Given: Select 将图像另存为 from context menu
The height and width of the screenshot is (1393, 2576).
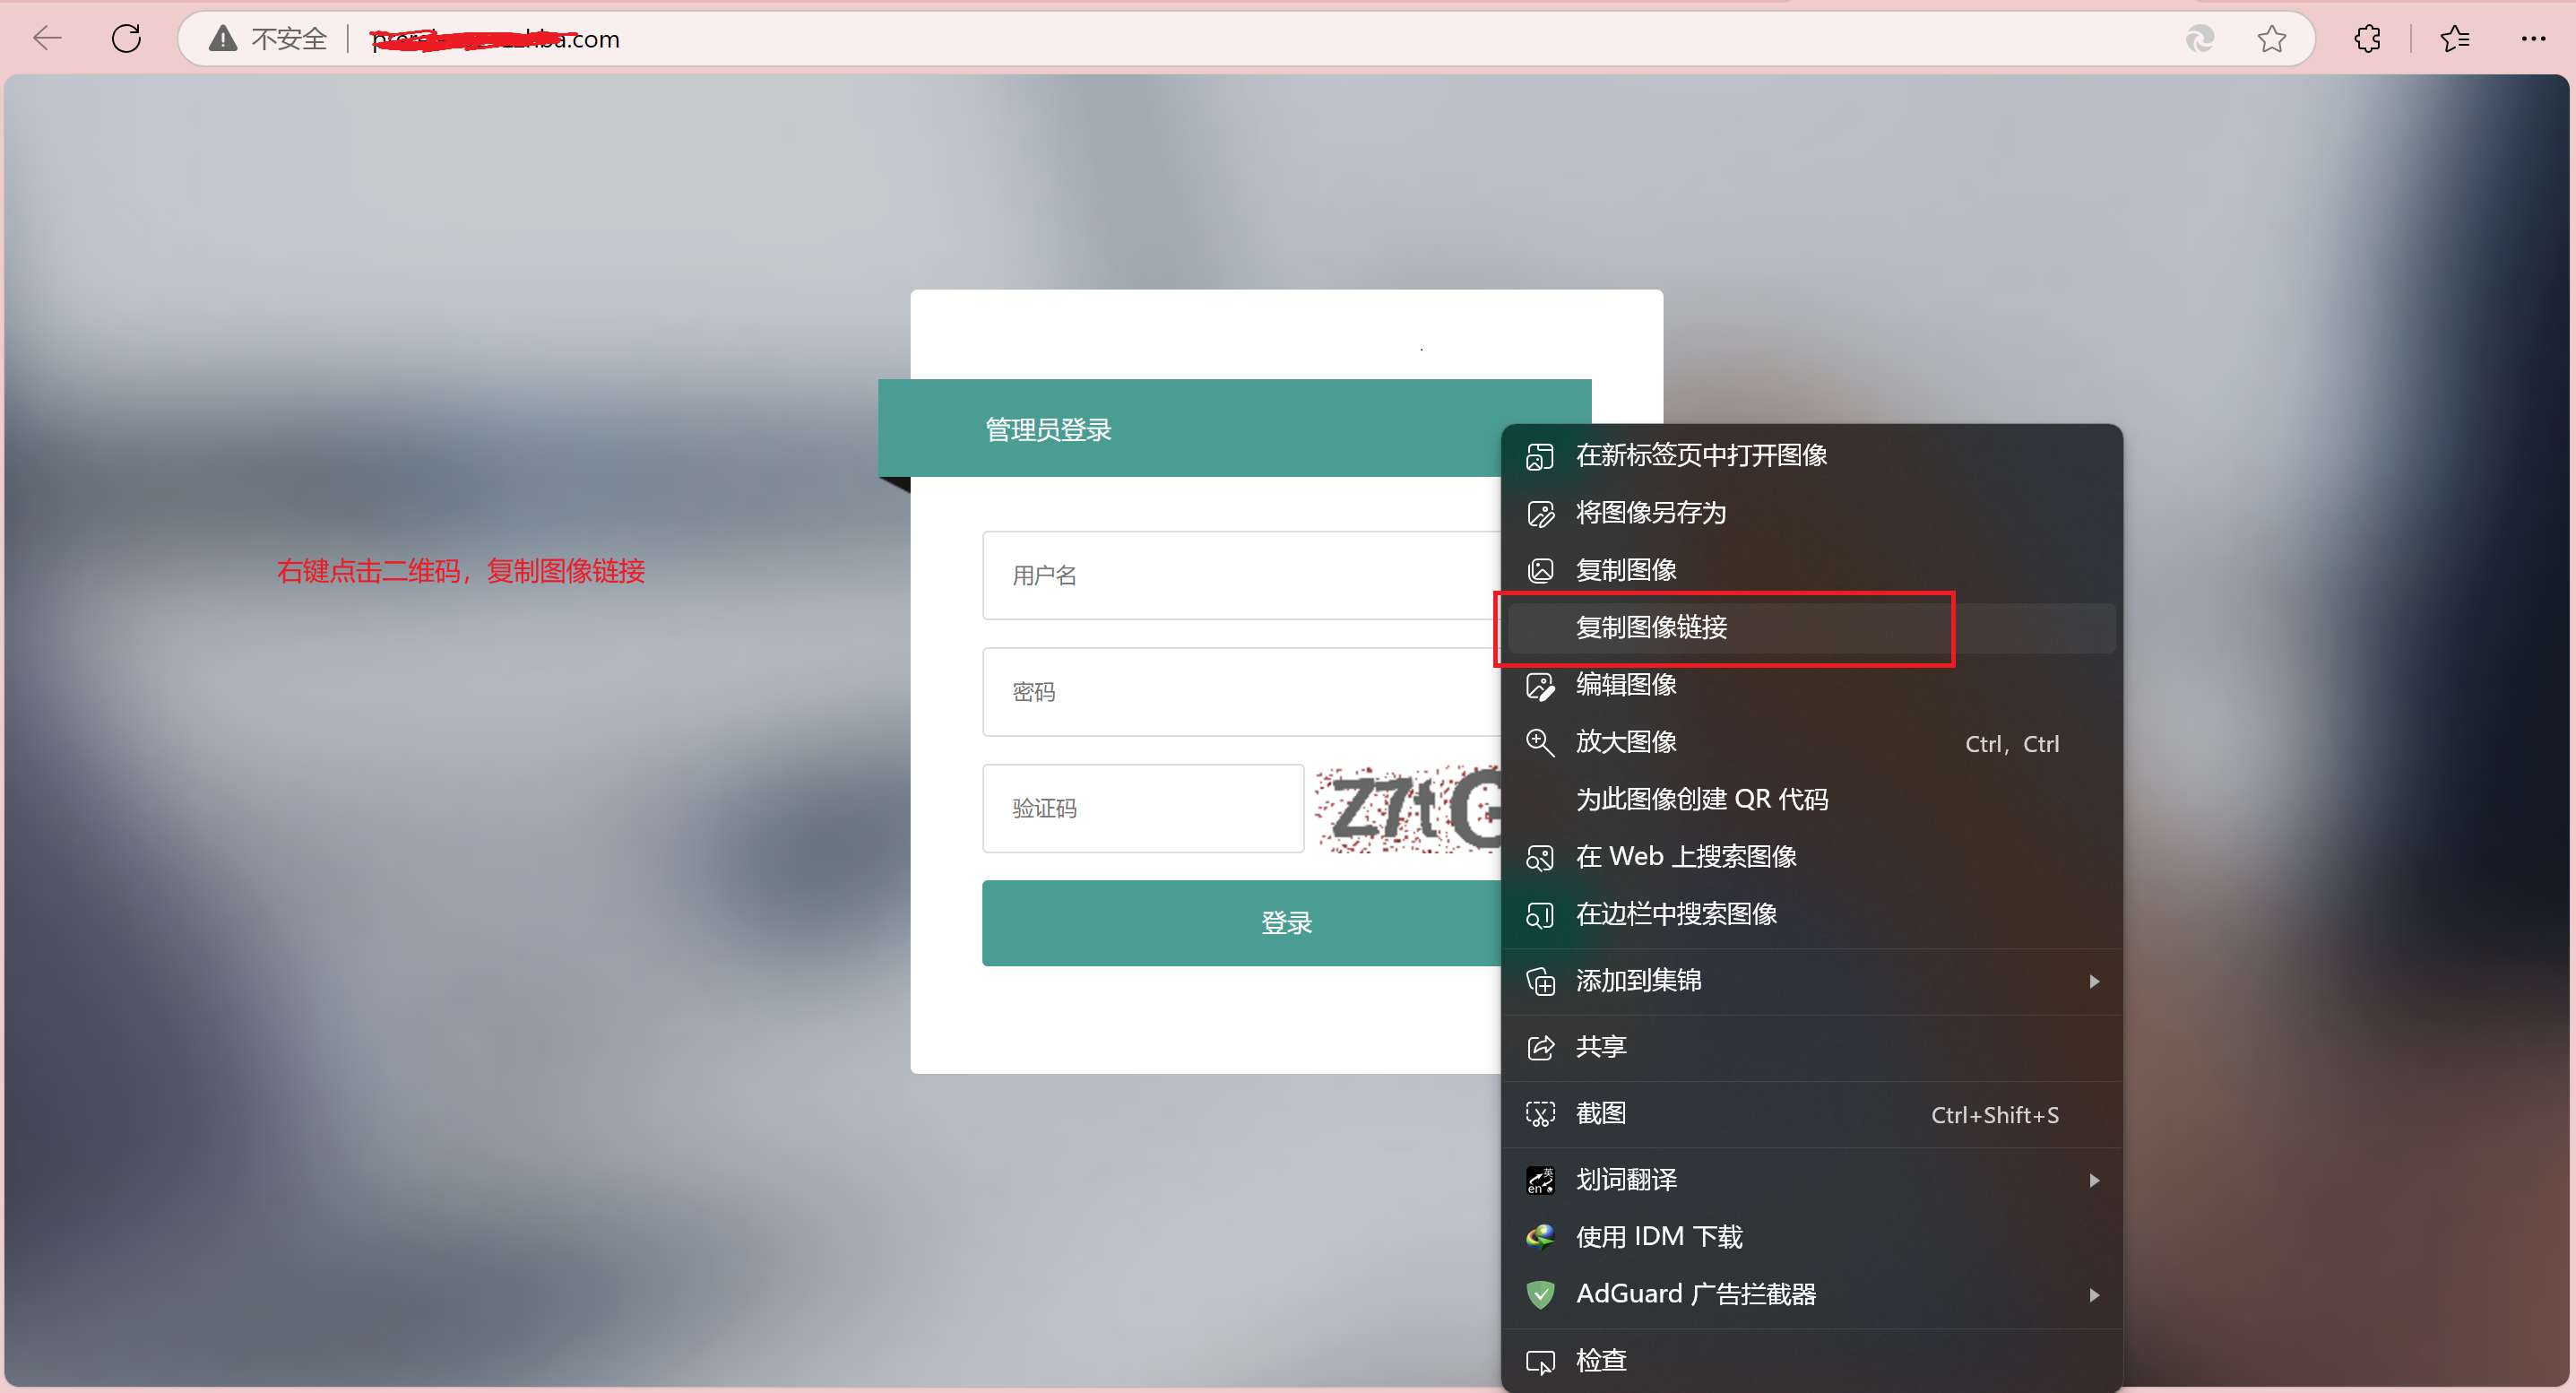Looking at the screenshot, I should (x=1650, y=513).
